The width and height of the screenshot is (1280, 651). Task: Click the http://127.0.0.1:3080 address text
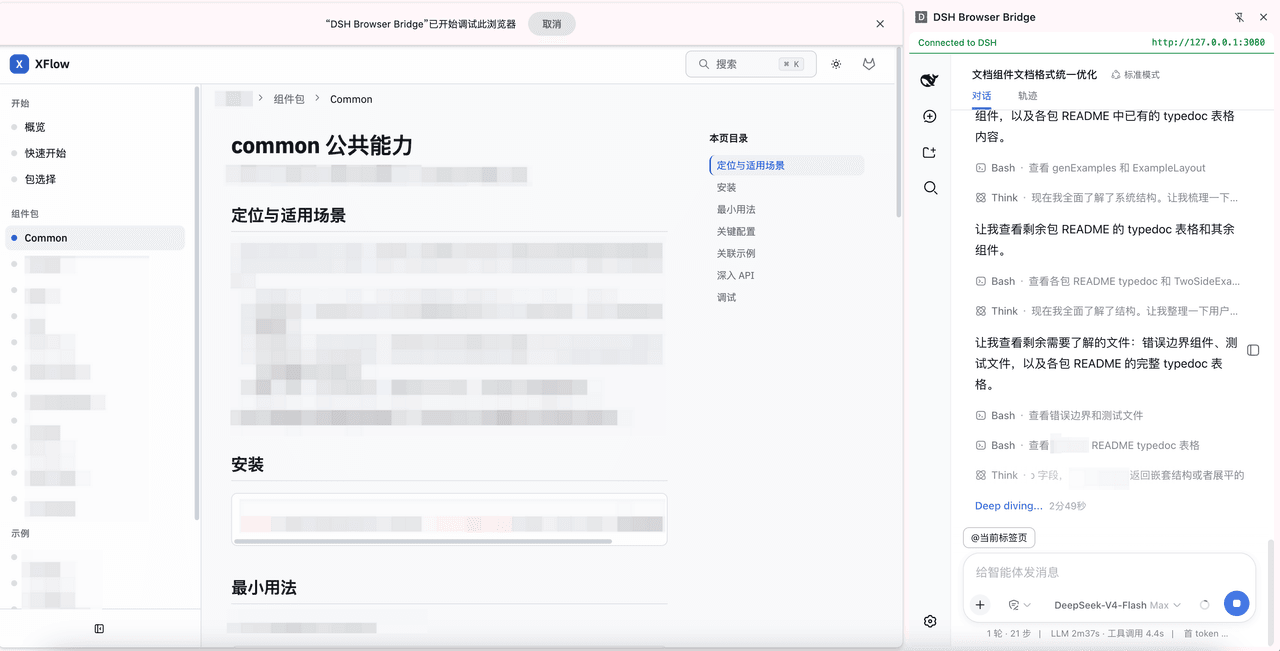coord(1208,43)
